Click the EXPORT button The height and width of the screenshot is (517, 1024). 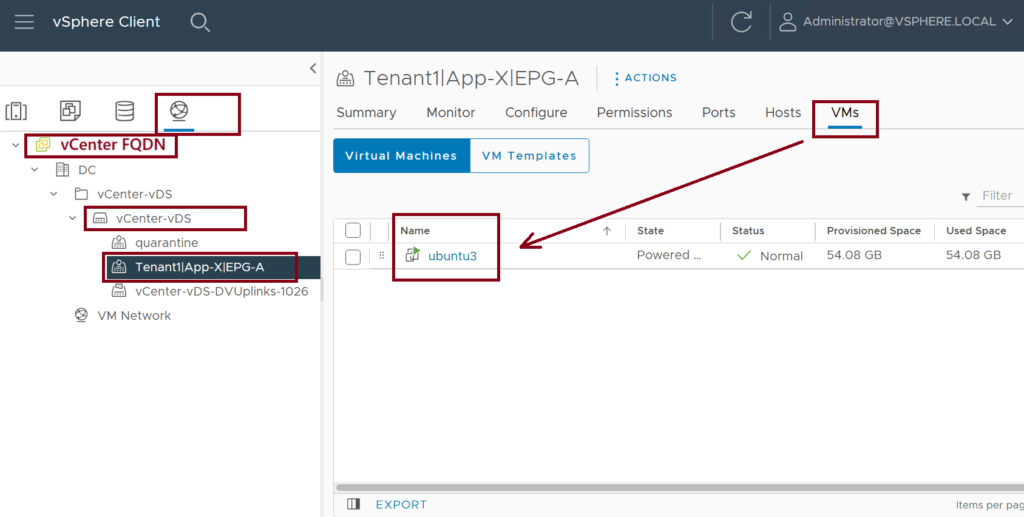(x=401, y=505)
